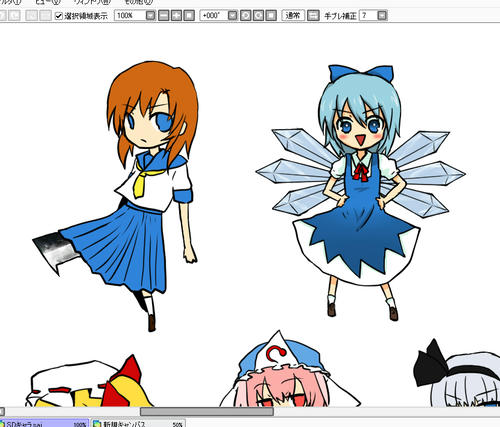Expand the 手ブレ補正 stabilizer dropdown
This screenshot has width=500, height=427.
pyautogui.click(x=382, y=15)
